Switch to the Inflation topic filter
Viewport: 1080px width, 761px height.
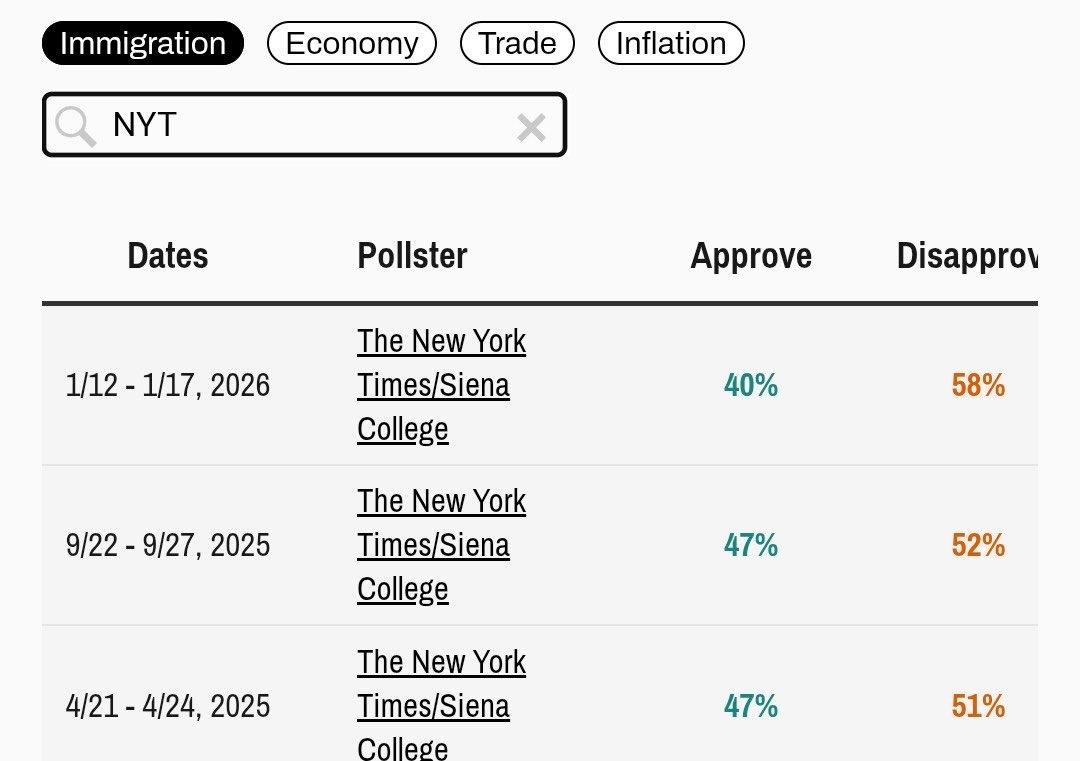click(671, 44)
